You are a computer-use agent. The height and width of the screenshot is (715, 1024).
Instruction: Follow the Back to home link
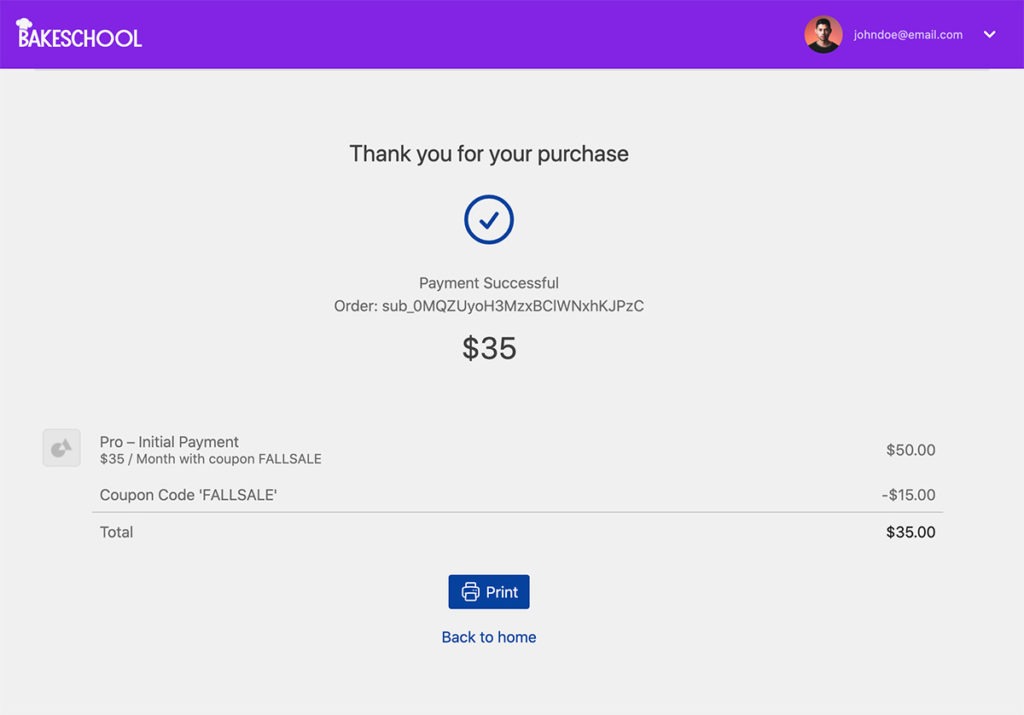(x=489, y=637)
